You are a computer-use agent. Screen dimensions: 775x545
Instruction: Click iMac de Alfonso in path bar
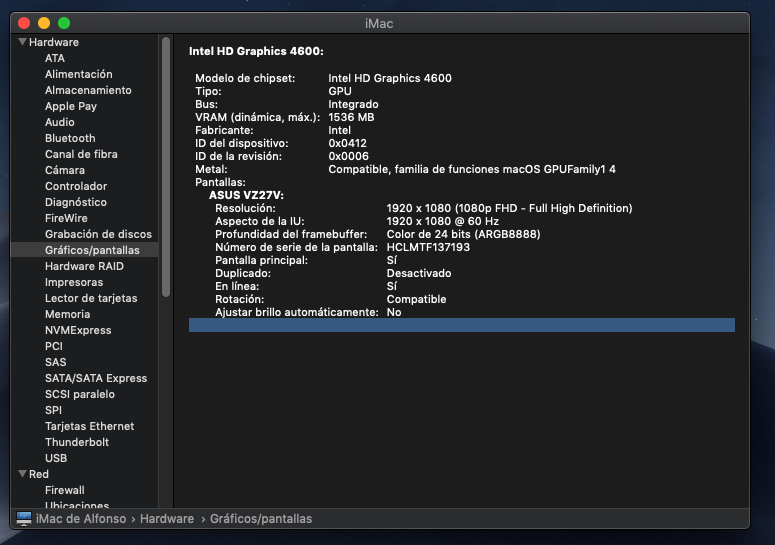coord(81,519)
